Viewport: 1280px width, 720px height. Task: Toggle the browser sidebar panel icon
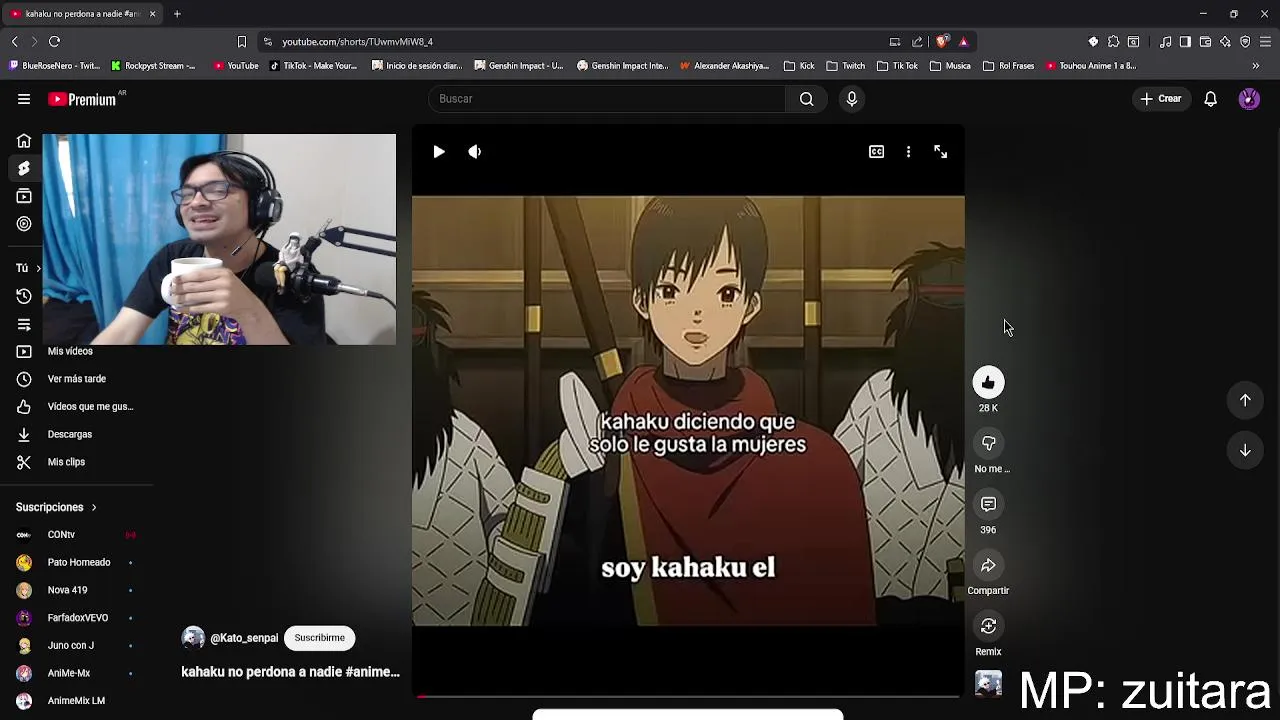[x=1185, y=42]
